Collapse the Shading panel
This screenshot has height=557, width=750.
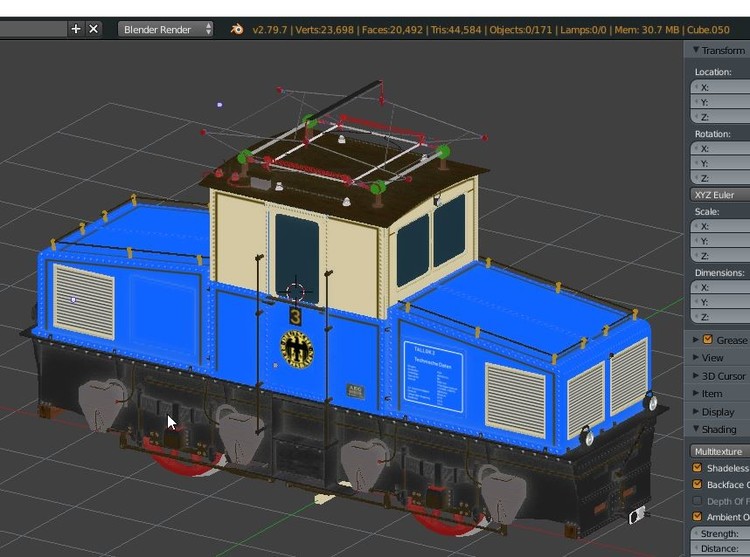(x=718, y=430)
